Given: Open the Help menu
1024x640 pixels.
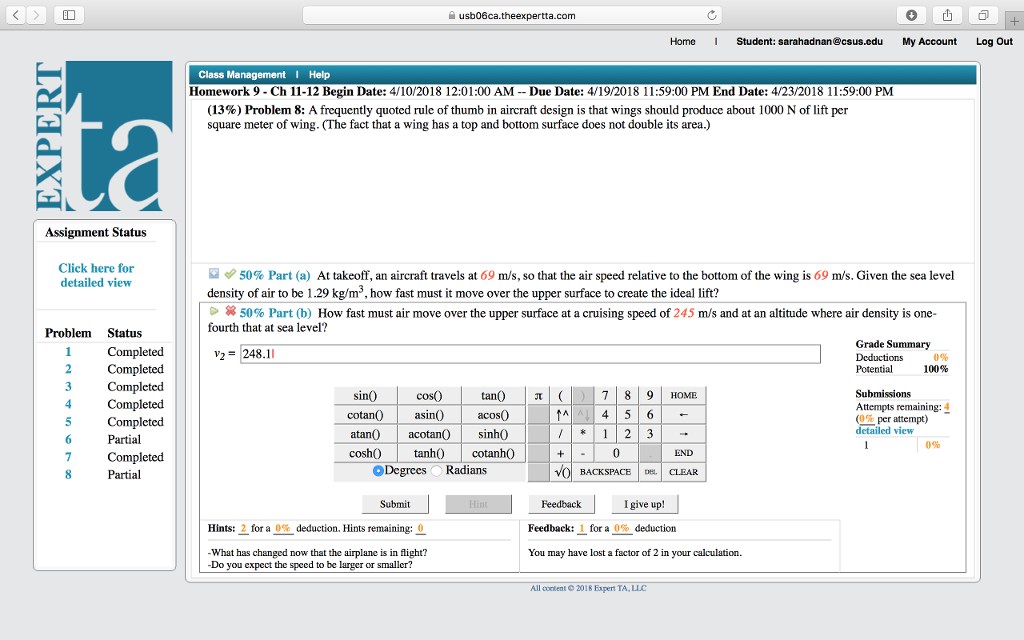Looking at the screenshot, I should pyautogui.click(x=319, y=75).
